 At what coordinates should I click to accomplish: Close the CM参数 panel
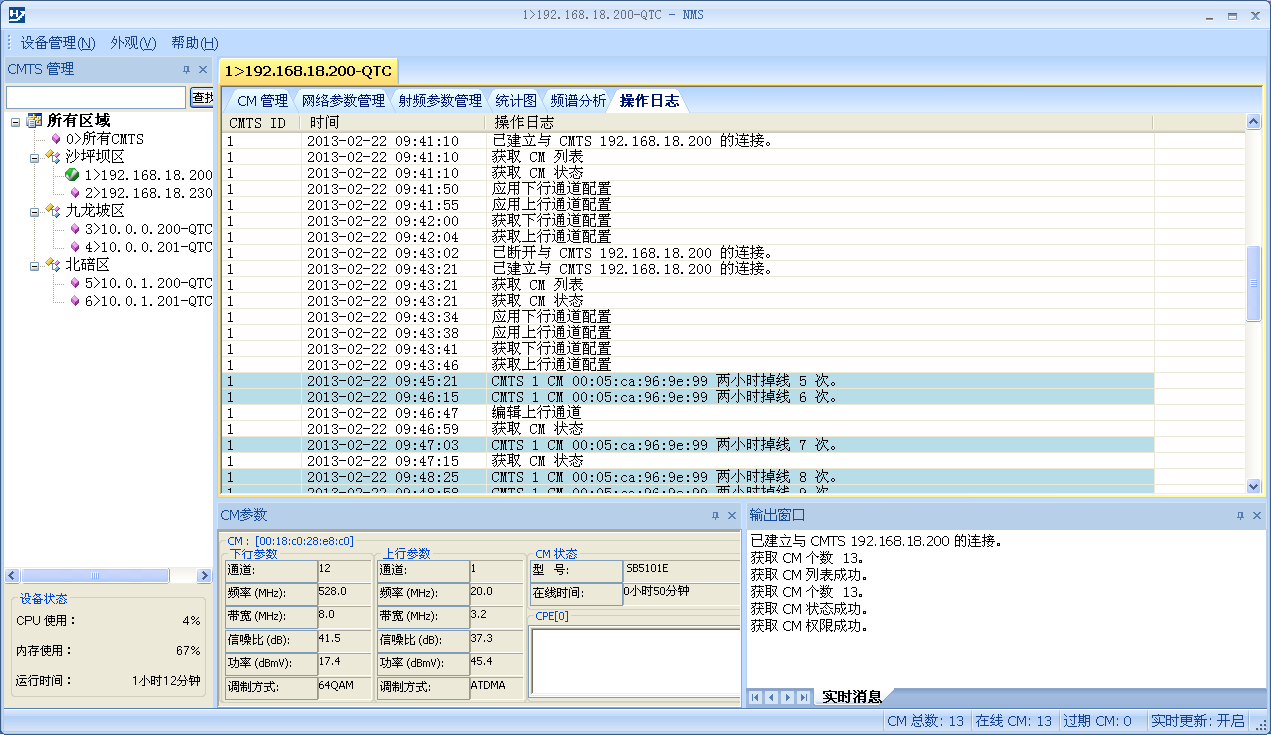click(x=732, y=515)
